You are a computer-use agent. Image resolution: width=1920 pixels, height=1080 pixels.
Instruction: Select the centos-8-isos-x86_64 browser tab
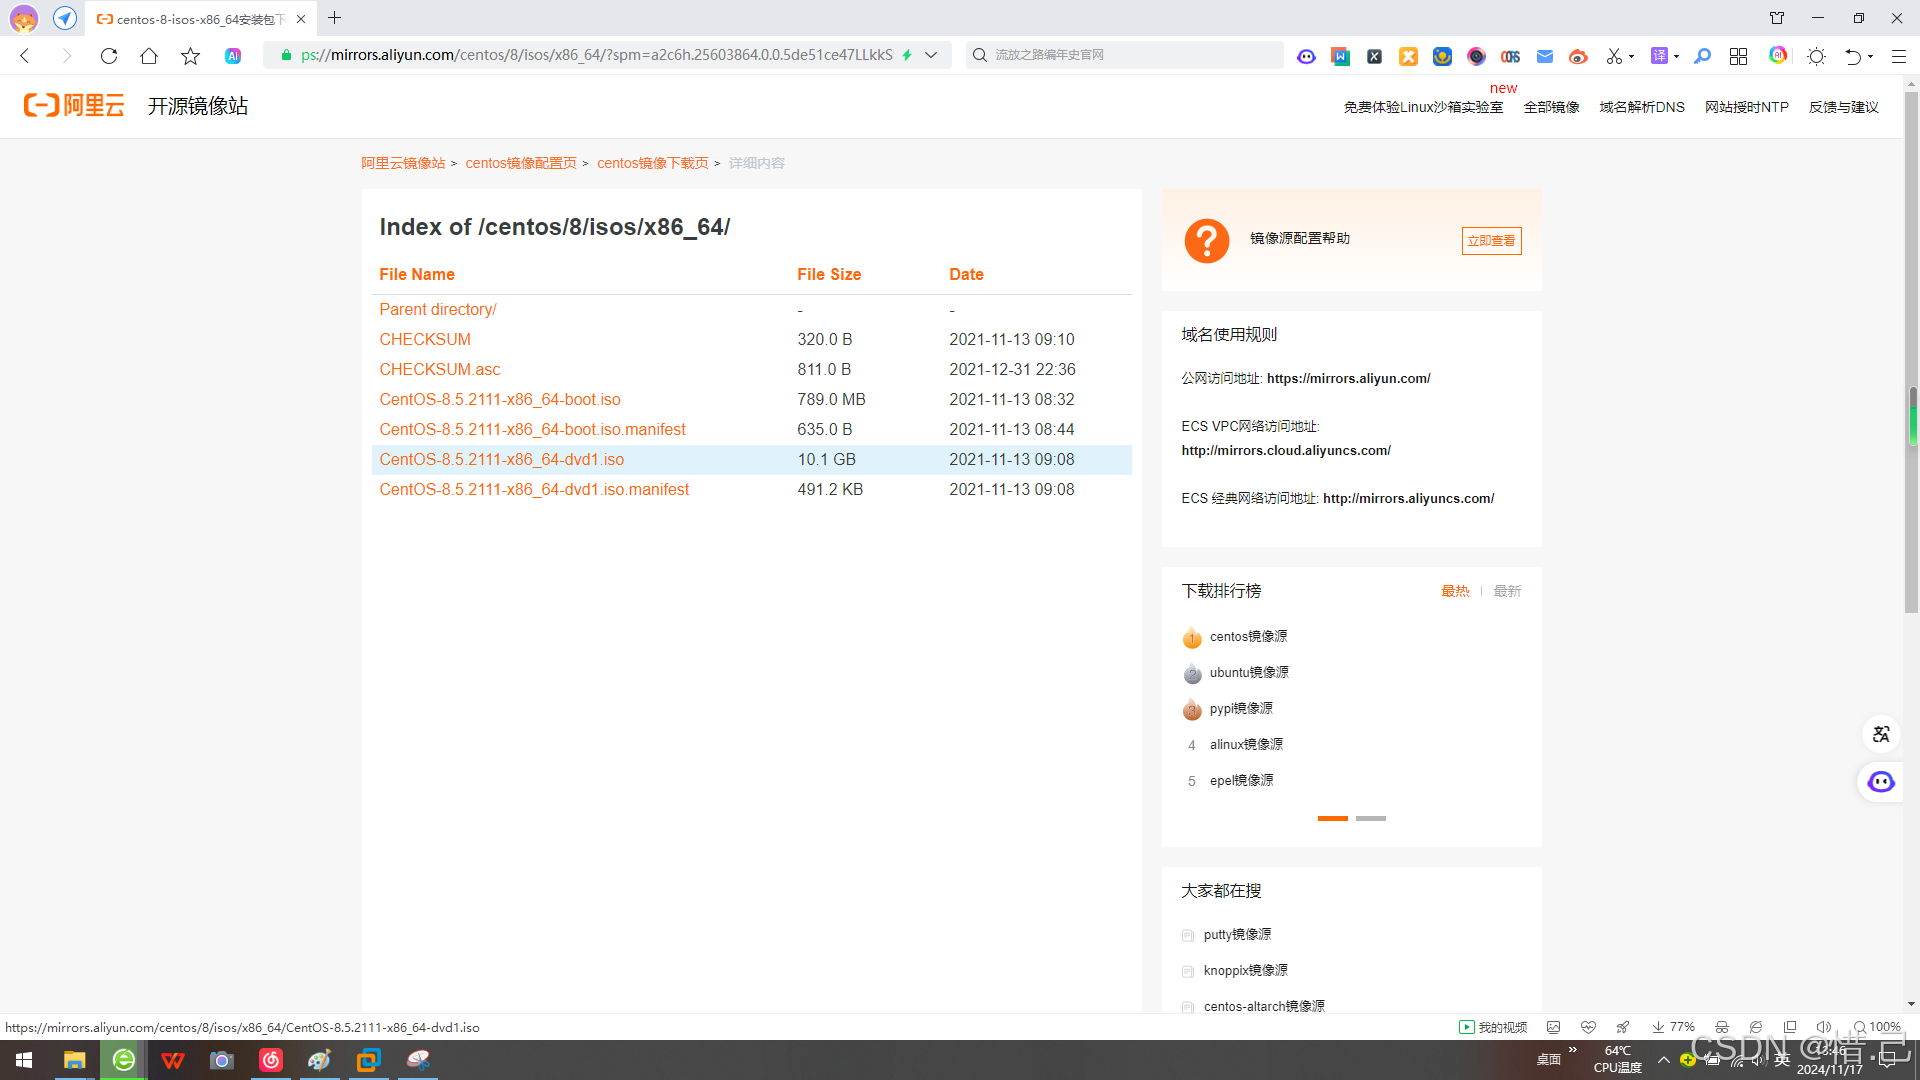pyautogui.click(x=200, y=19)
